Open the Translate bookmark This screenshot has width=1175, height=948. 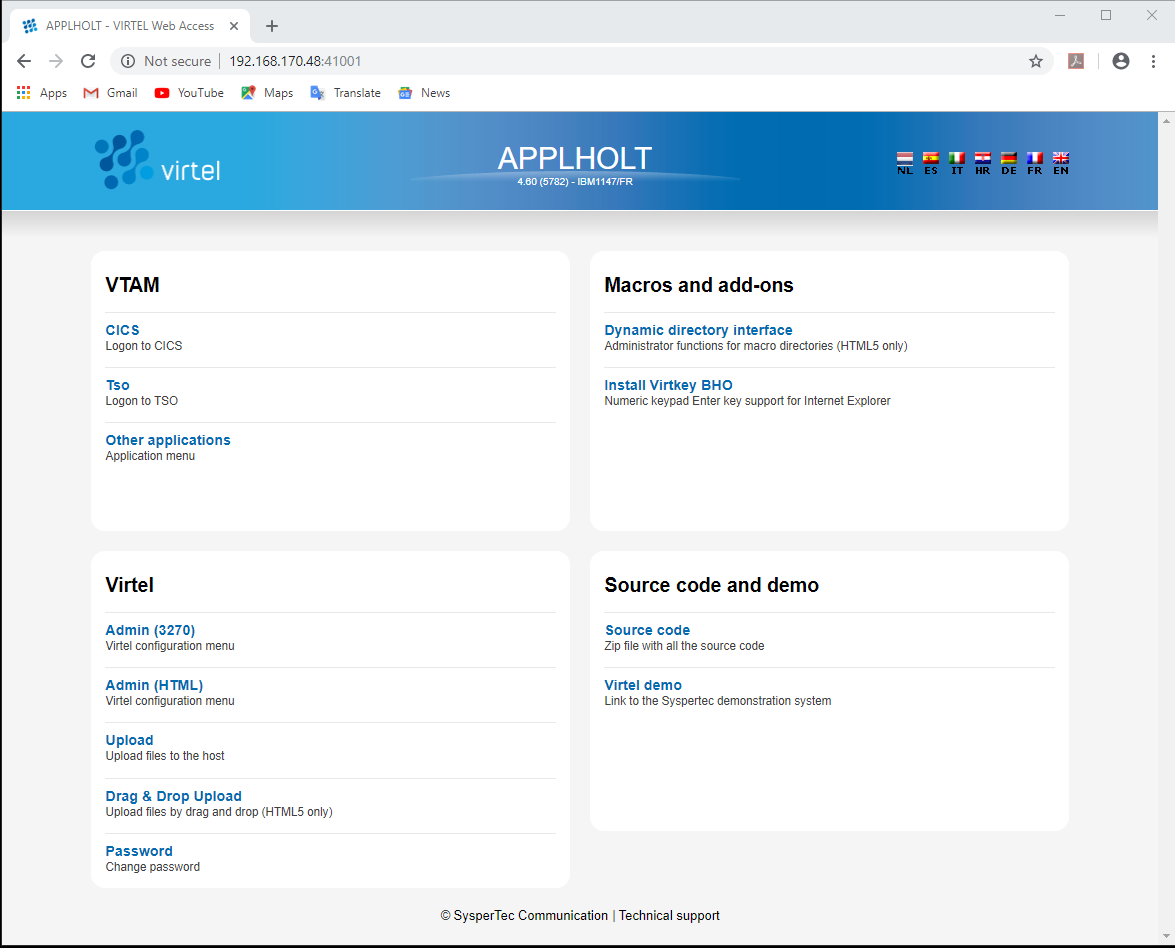pos(345,92)
